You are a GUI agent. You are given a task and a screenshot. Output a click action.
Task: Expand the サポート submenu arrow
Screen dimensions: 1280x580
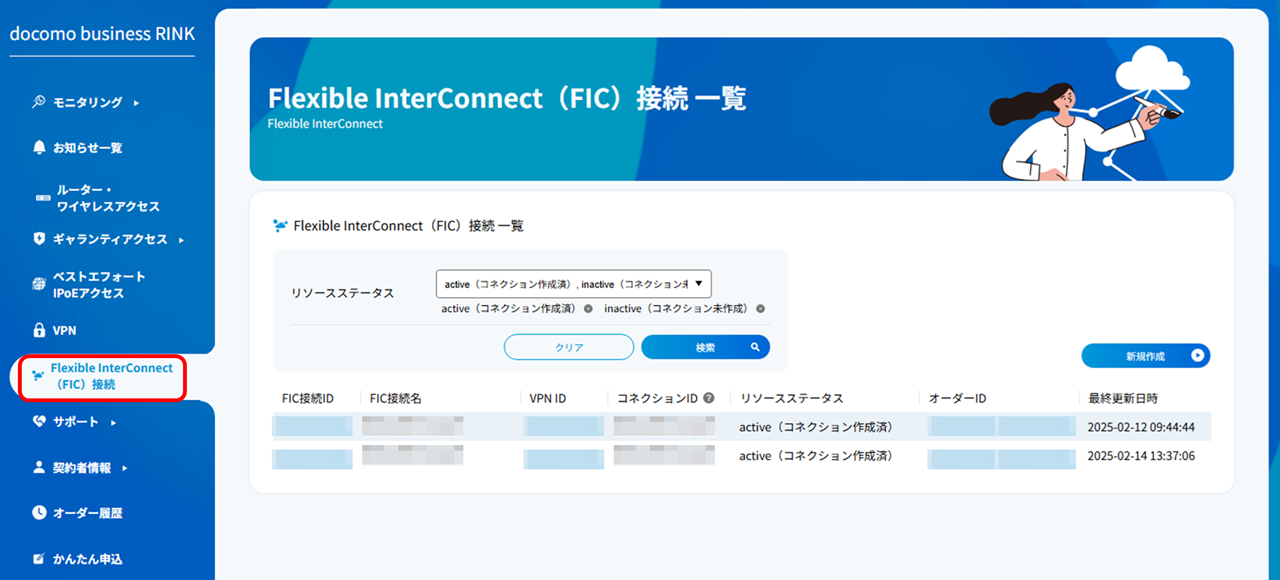tap(113, 423)
